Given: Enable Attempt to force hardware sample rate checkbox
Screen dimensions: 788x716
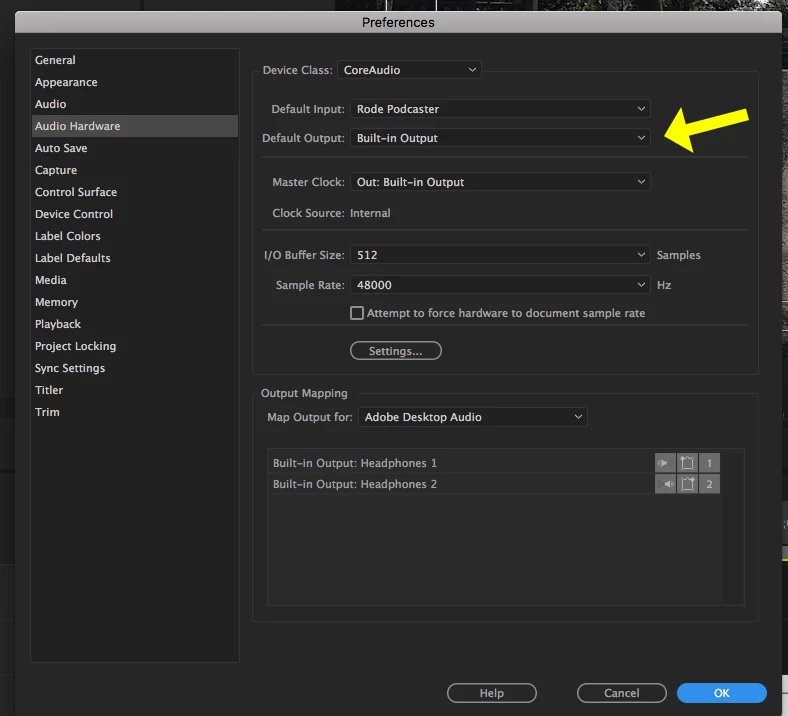Looking at the screenshot, I should tap(357, 313).
